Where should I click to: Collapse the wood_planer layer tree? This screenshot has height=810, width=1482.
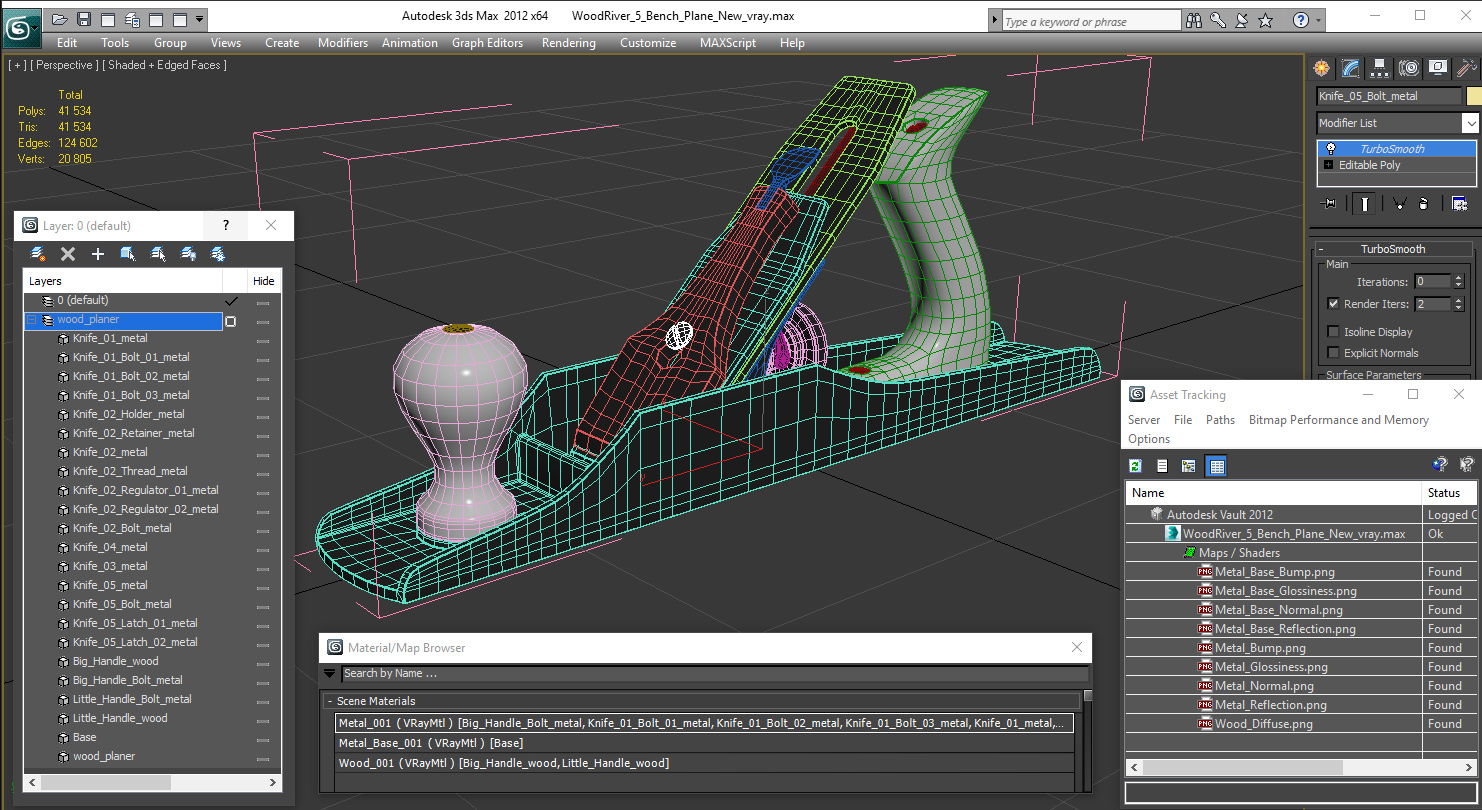31,320
